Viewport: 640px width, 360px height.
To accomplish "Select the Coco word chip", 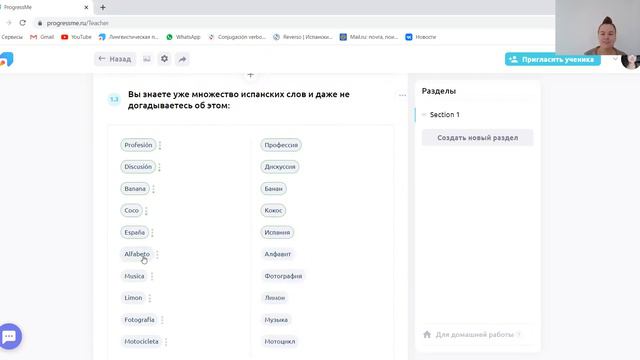I will click(131, 210).
